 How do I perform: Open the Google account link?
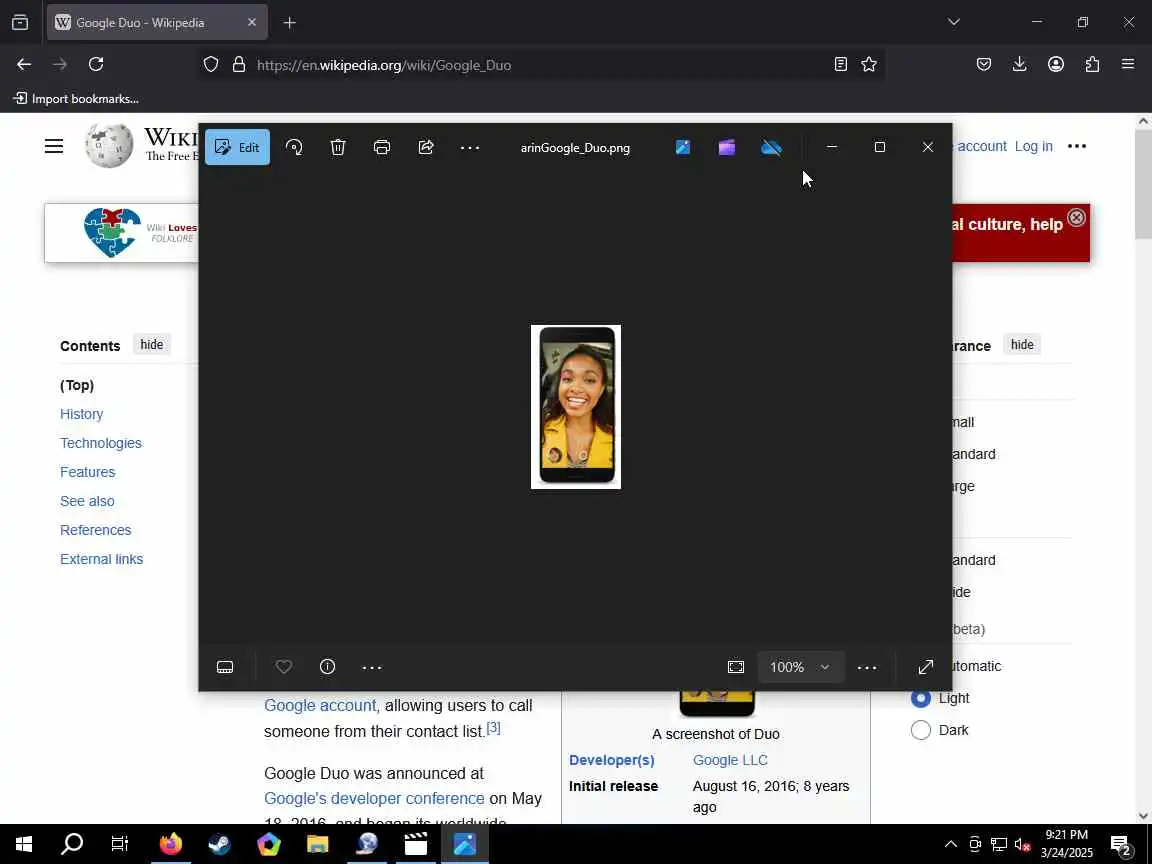pos(322,705)
